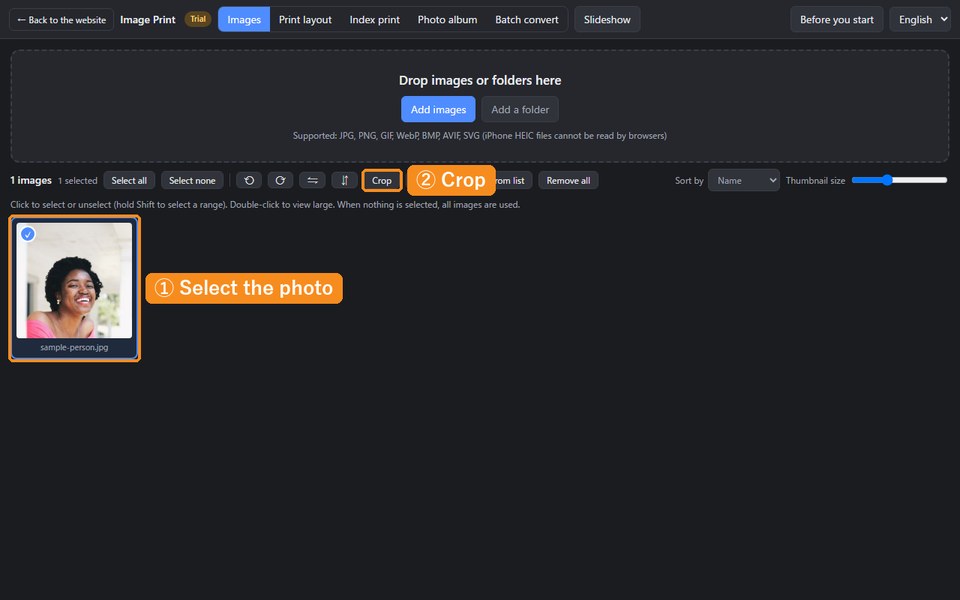Click the '1 images' count label

click(31, 181)
